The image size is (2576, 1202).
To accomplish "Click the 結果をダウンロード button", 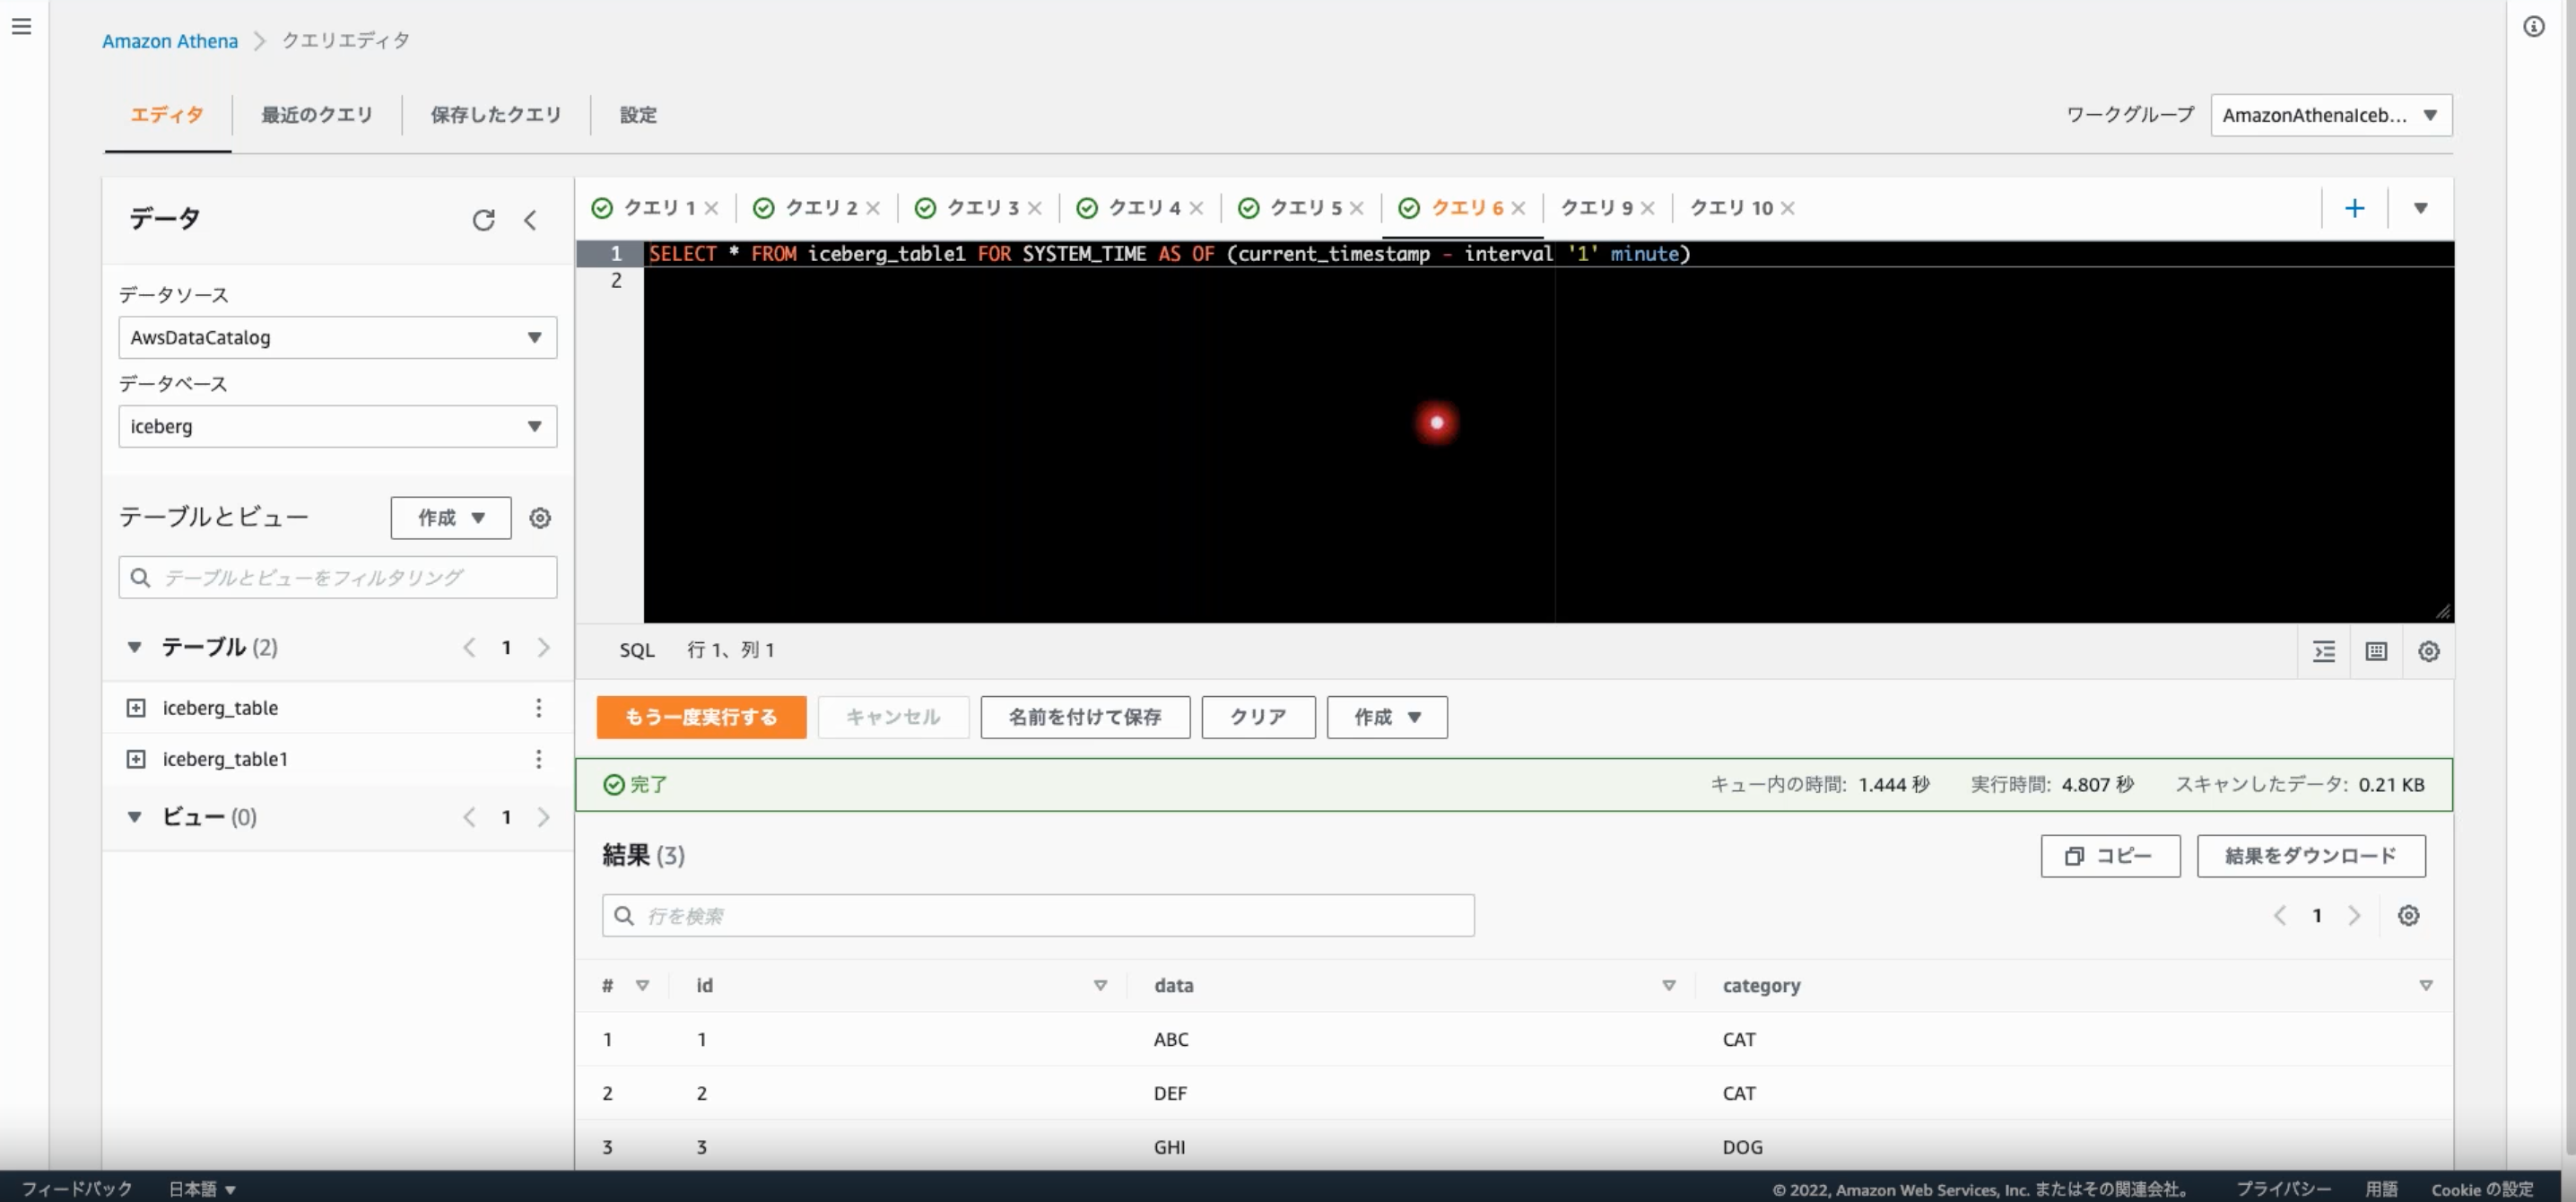I will (2310, 856).
